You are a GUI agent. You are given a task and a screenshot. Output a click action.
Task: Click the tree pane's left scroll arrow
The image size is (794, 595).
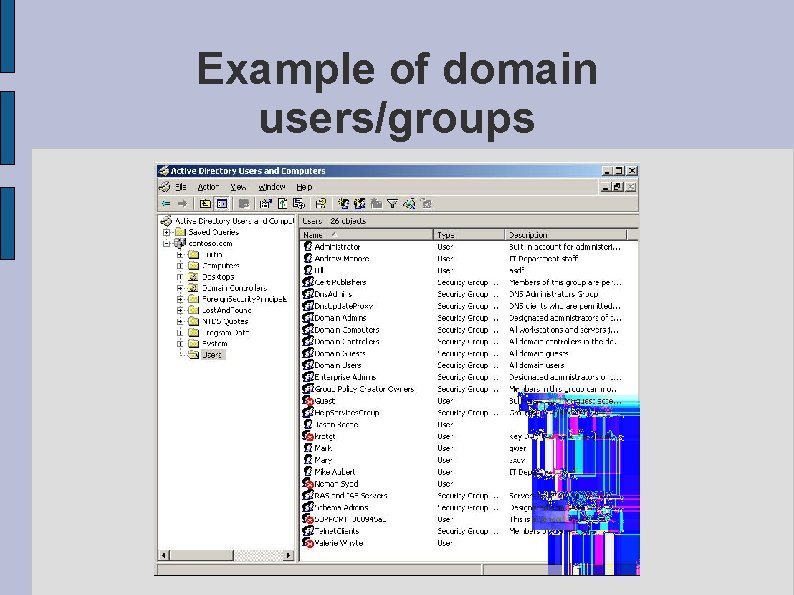[x=164, y=555]
